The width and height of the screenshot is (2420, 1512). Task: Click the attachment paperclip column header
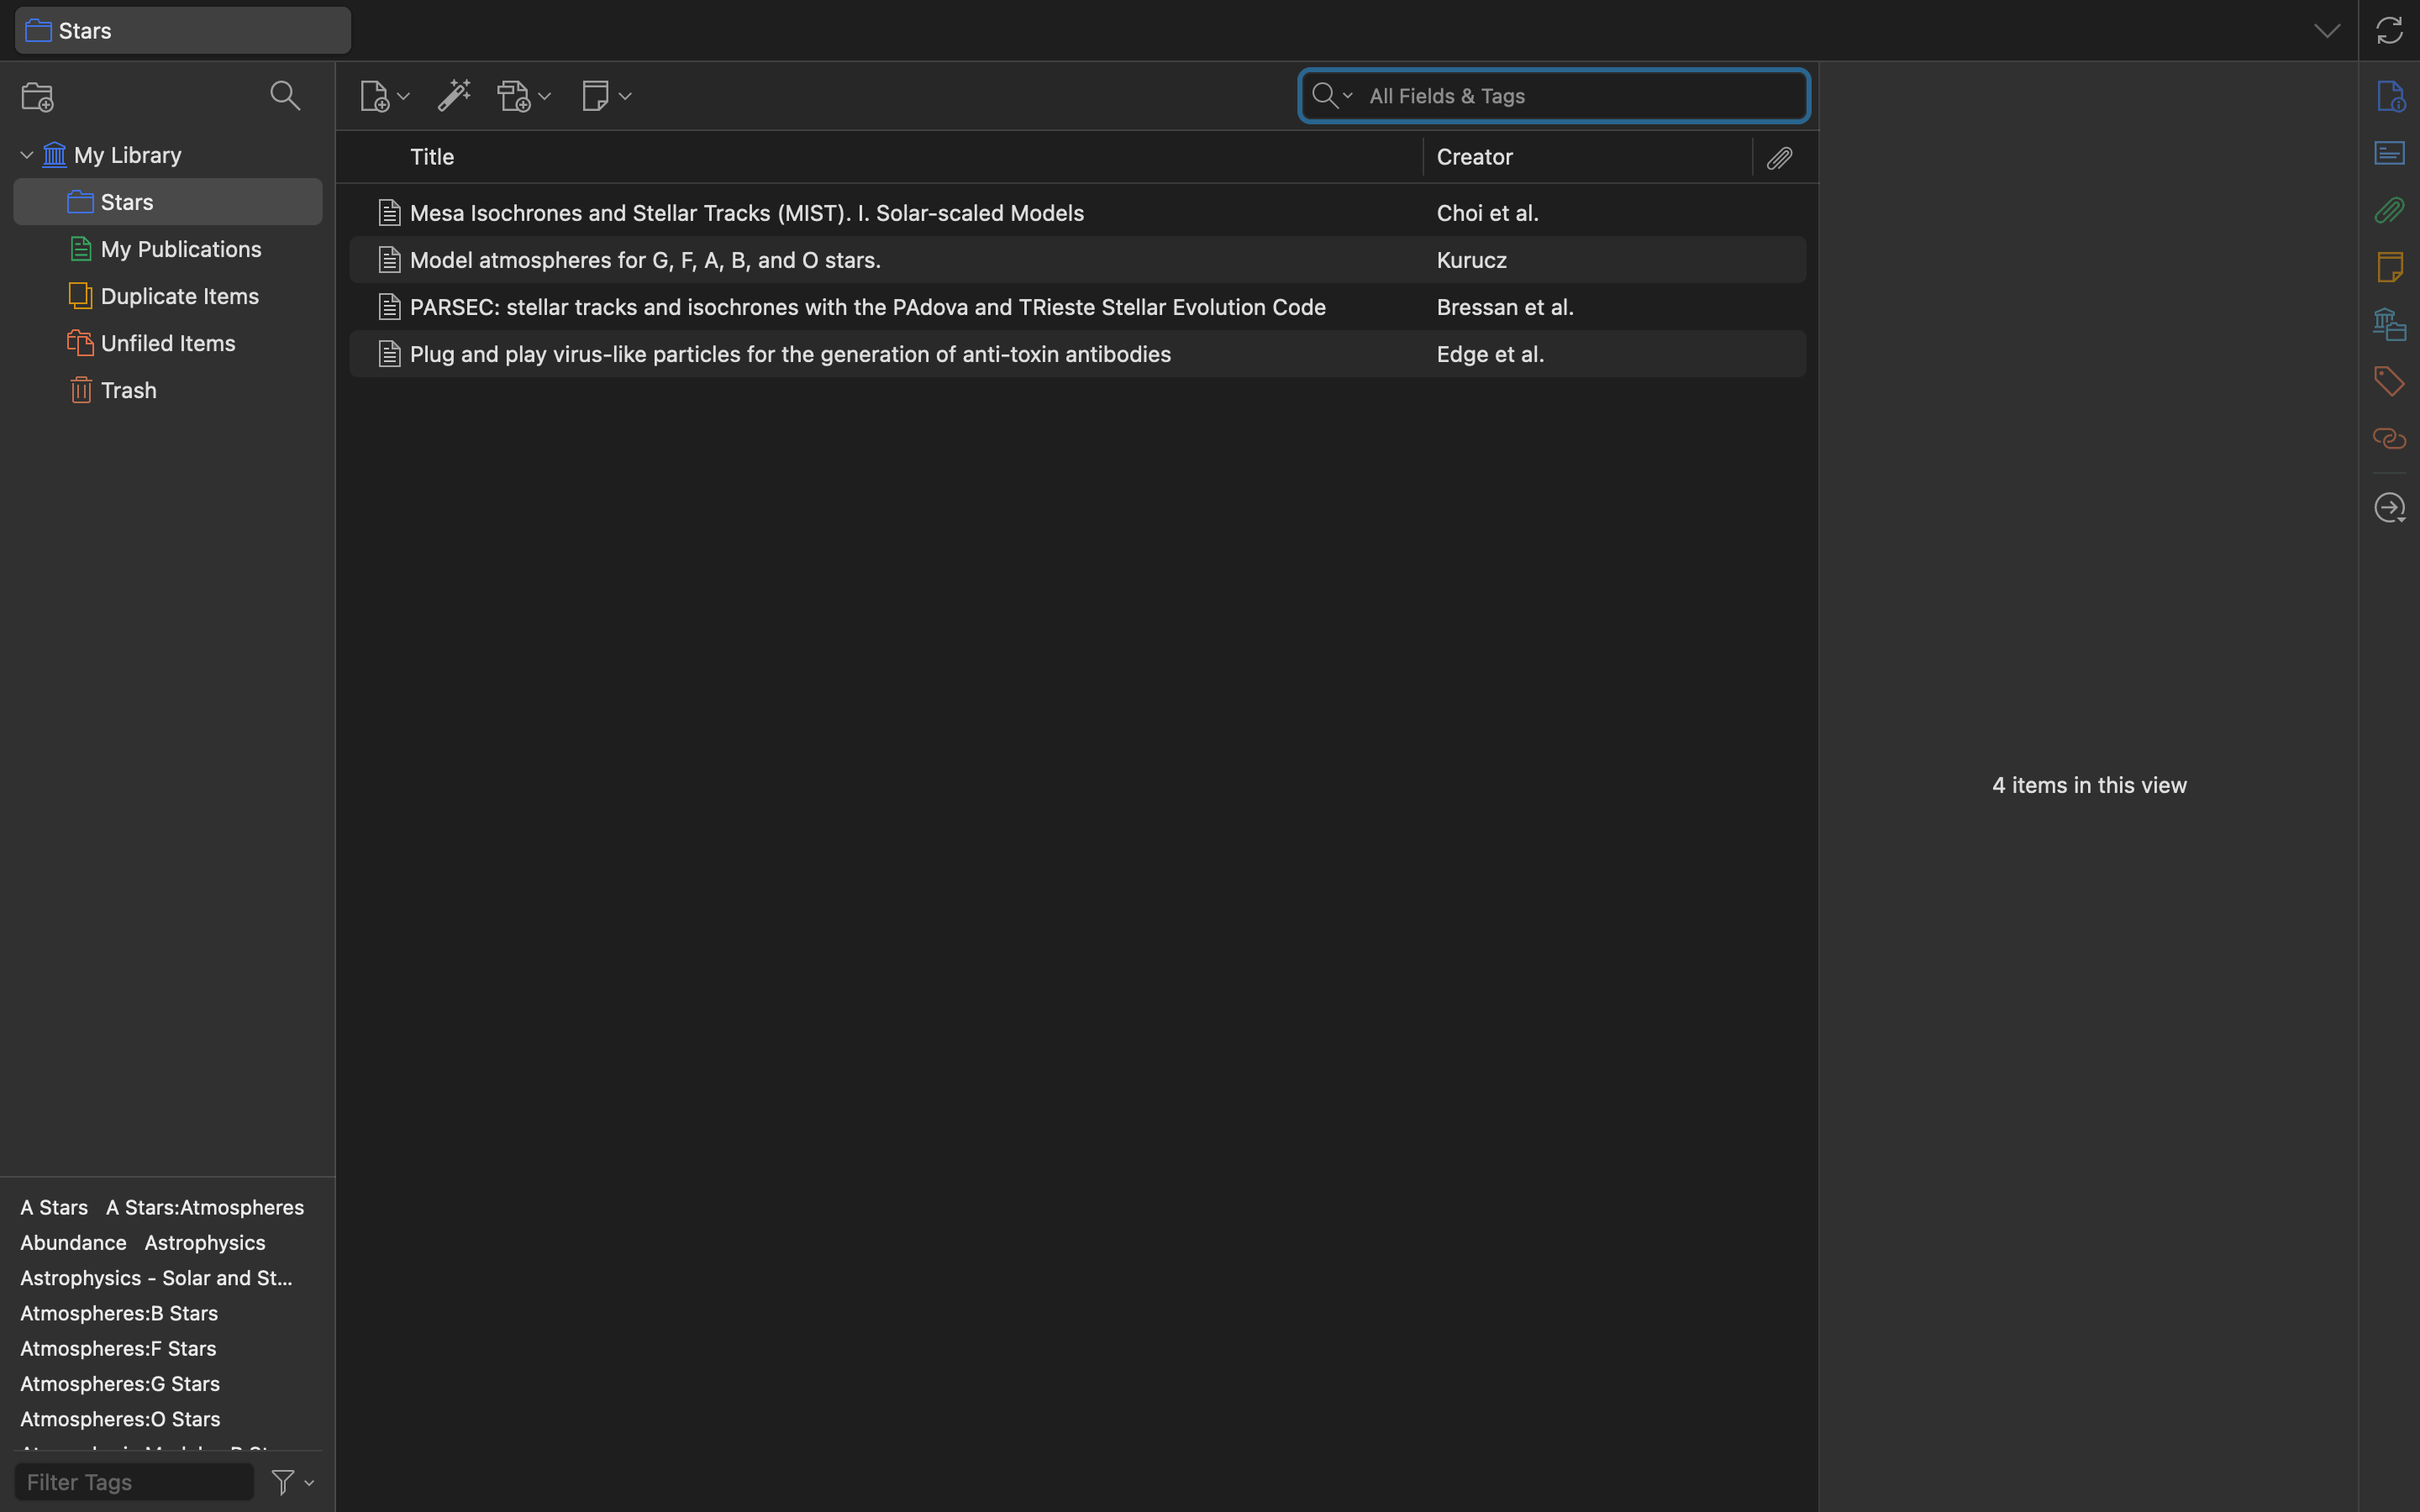coord(1780,158)
